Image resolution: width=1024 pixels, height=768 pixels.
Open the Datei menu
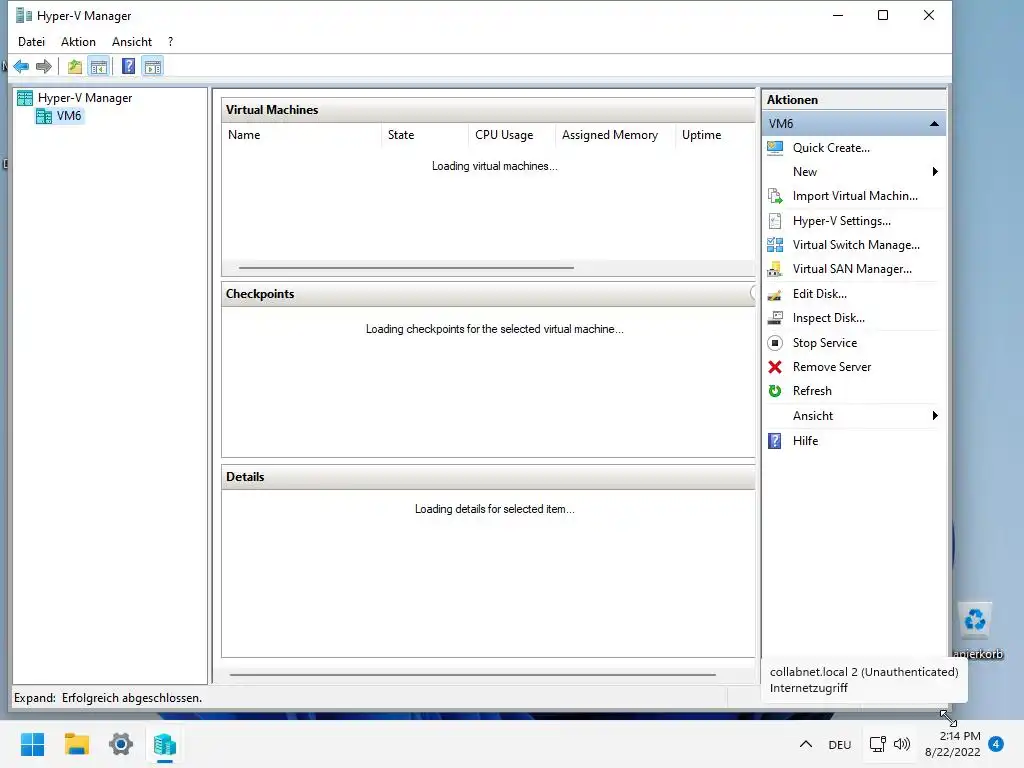point(31,42)
